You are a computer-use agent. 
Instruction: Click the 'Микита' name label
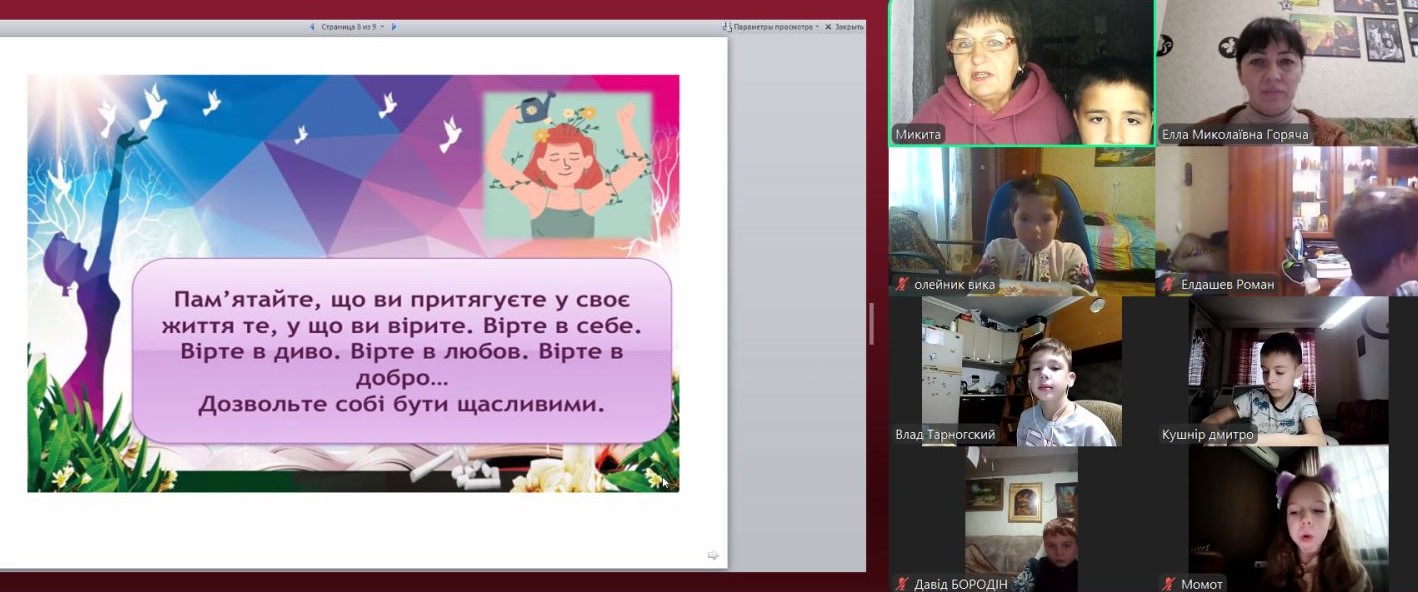pyautogui.click(x=917, y=135)
